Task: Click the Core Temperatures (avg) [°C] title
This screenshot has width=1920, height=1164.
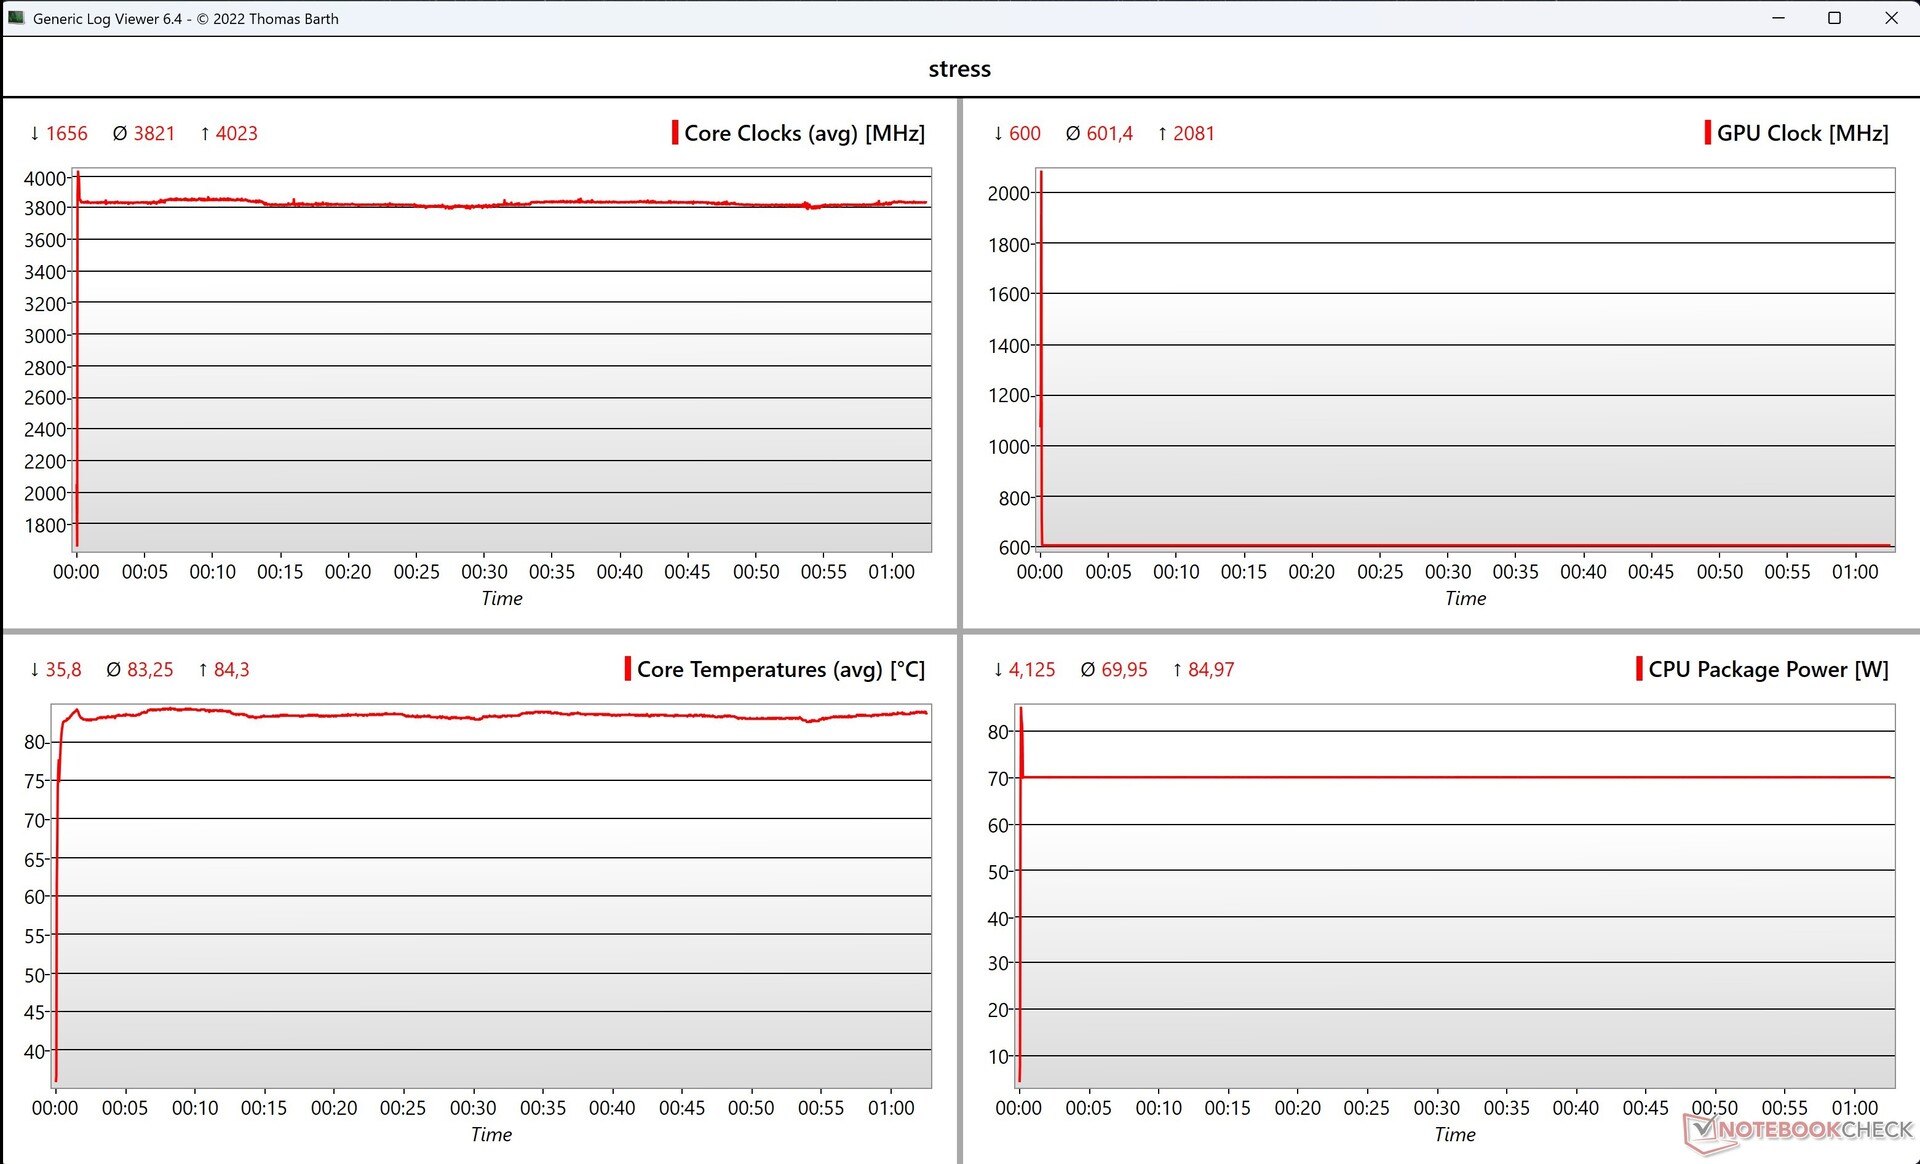Action: pos(780,669)
